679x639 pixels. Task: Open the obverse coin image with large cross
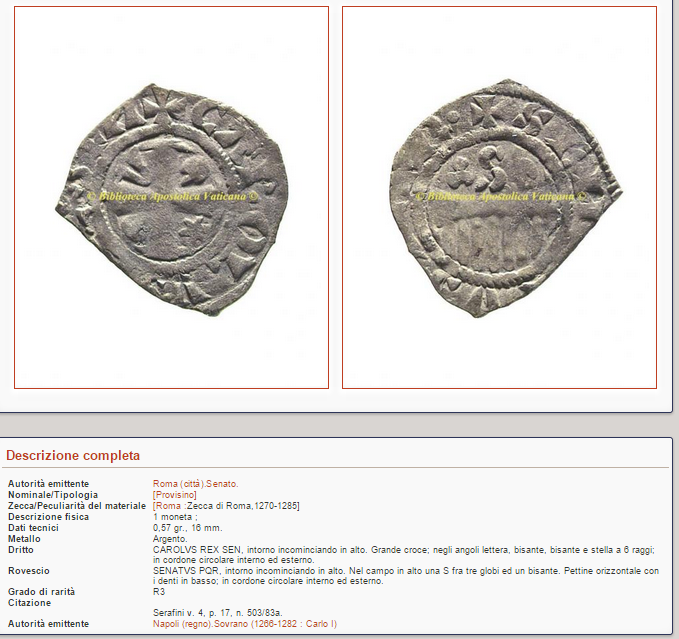pyautogui.click(x=171, y=197)
